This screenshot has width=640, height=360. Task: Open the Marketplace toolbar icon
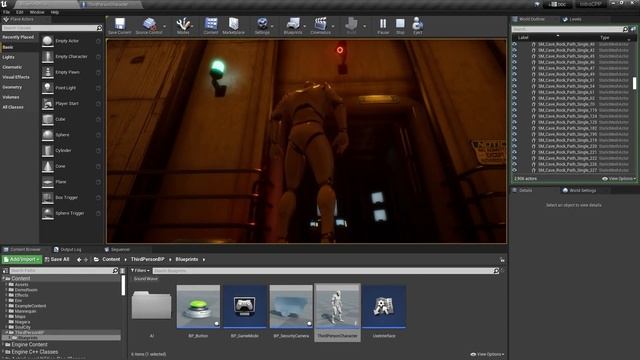(x=233, y=24)
